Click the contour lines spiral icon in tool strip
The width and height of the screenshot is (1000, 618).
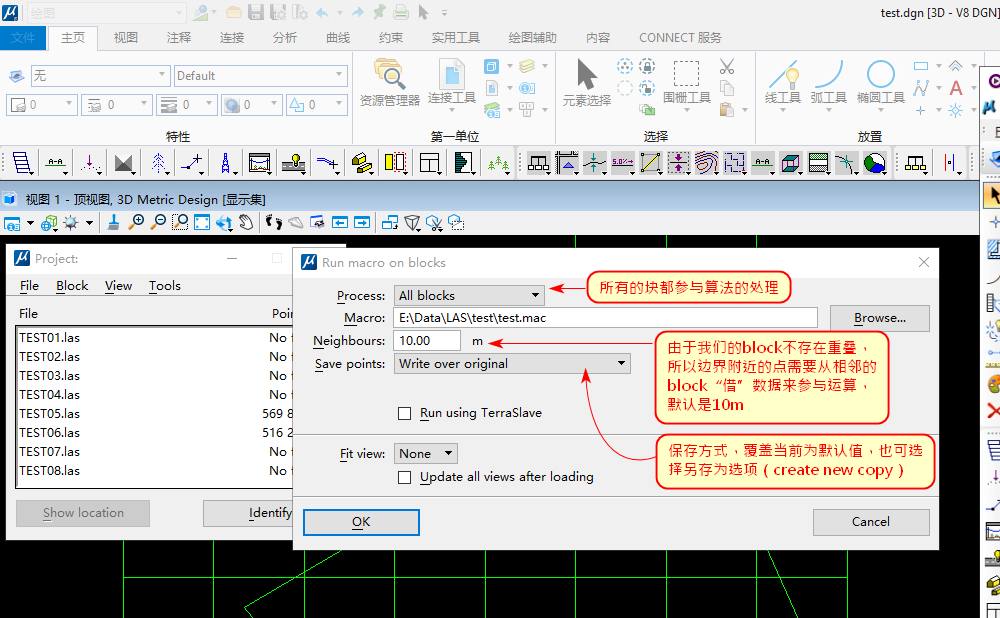[706, 163]
